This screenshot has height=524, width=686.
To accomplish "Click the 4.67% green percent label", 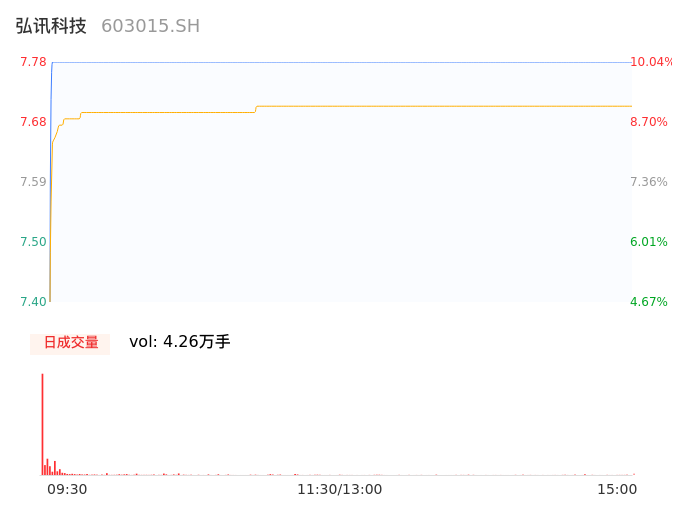I will (648, 302).
